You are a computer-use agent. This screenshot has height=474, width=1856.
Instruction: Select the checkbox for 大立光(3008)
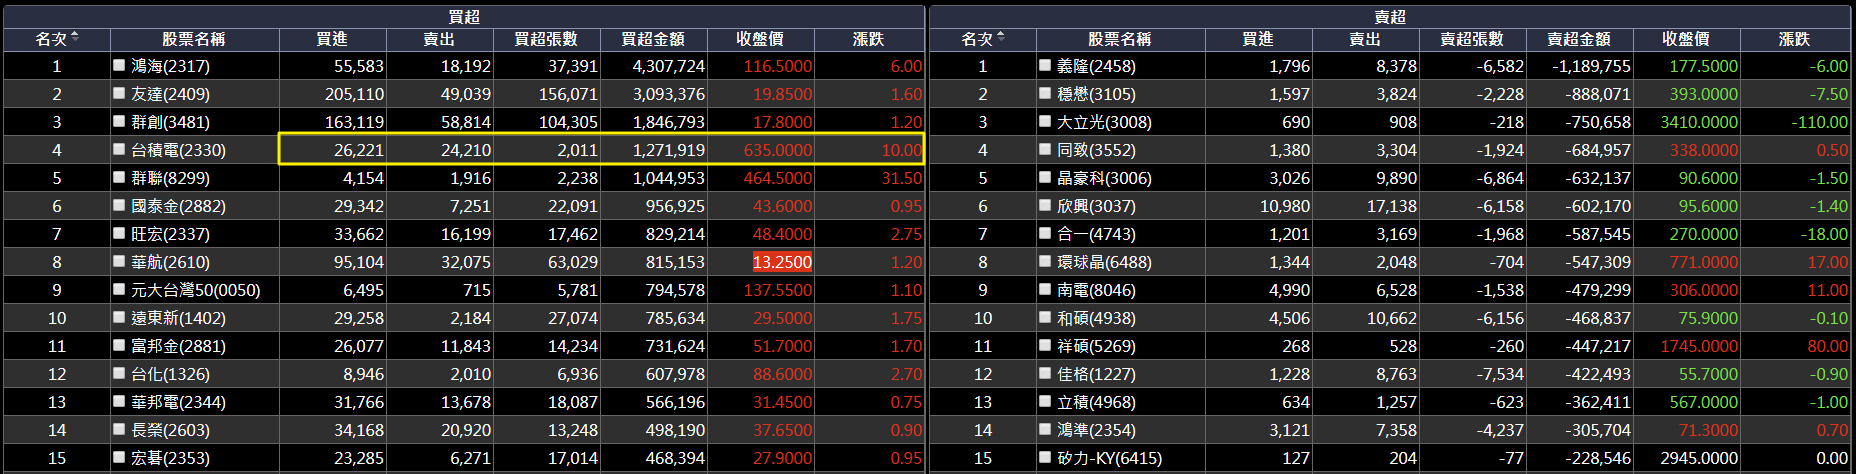pos(1045,121)
